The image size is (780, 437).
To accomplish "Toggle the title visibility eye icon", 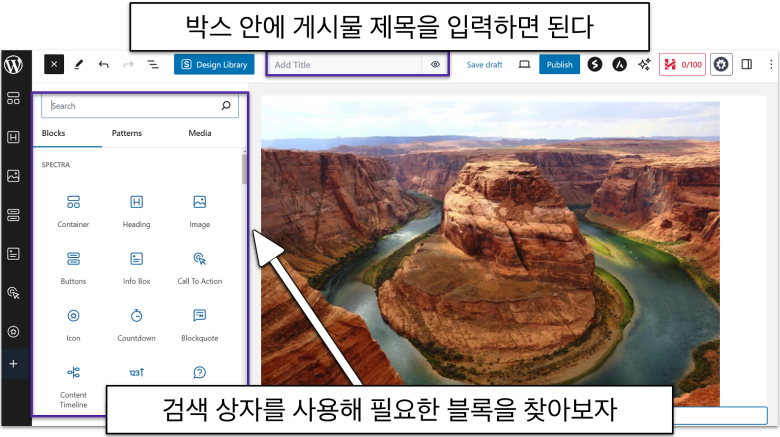I will [435, 65].
